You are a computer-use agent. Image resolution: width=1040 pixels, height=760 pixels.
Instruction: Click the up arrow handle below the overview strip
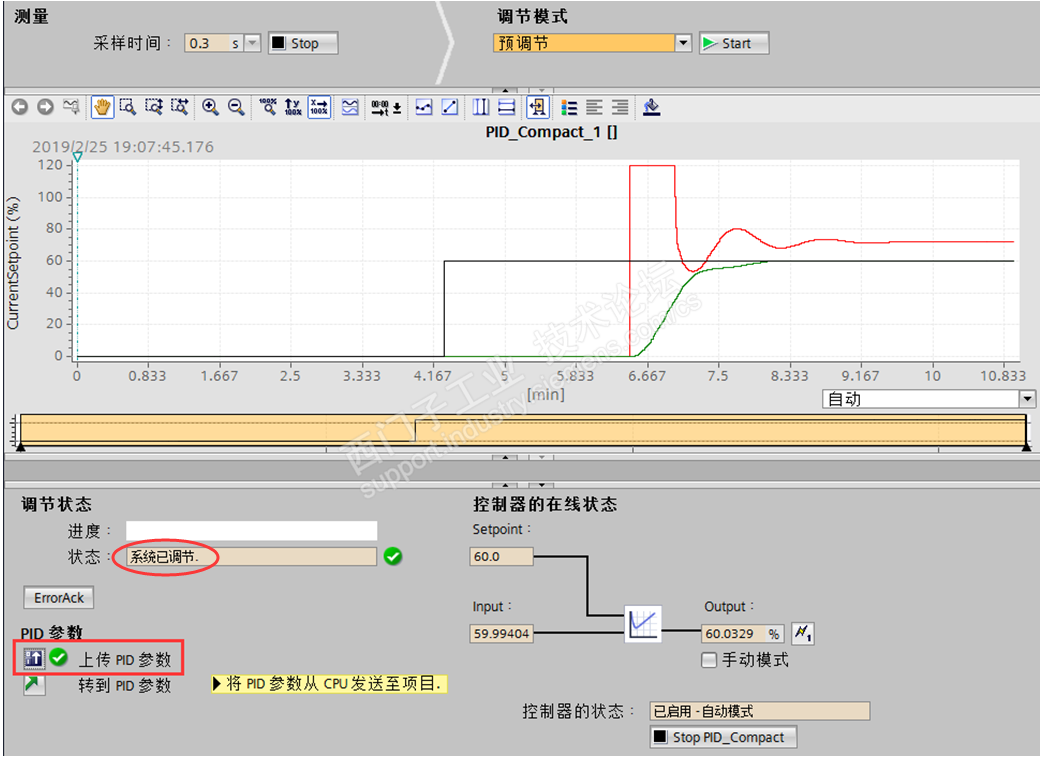pyautogui.click(x=505, y=457)
